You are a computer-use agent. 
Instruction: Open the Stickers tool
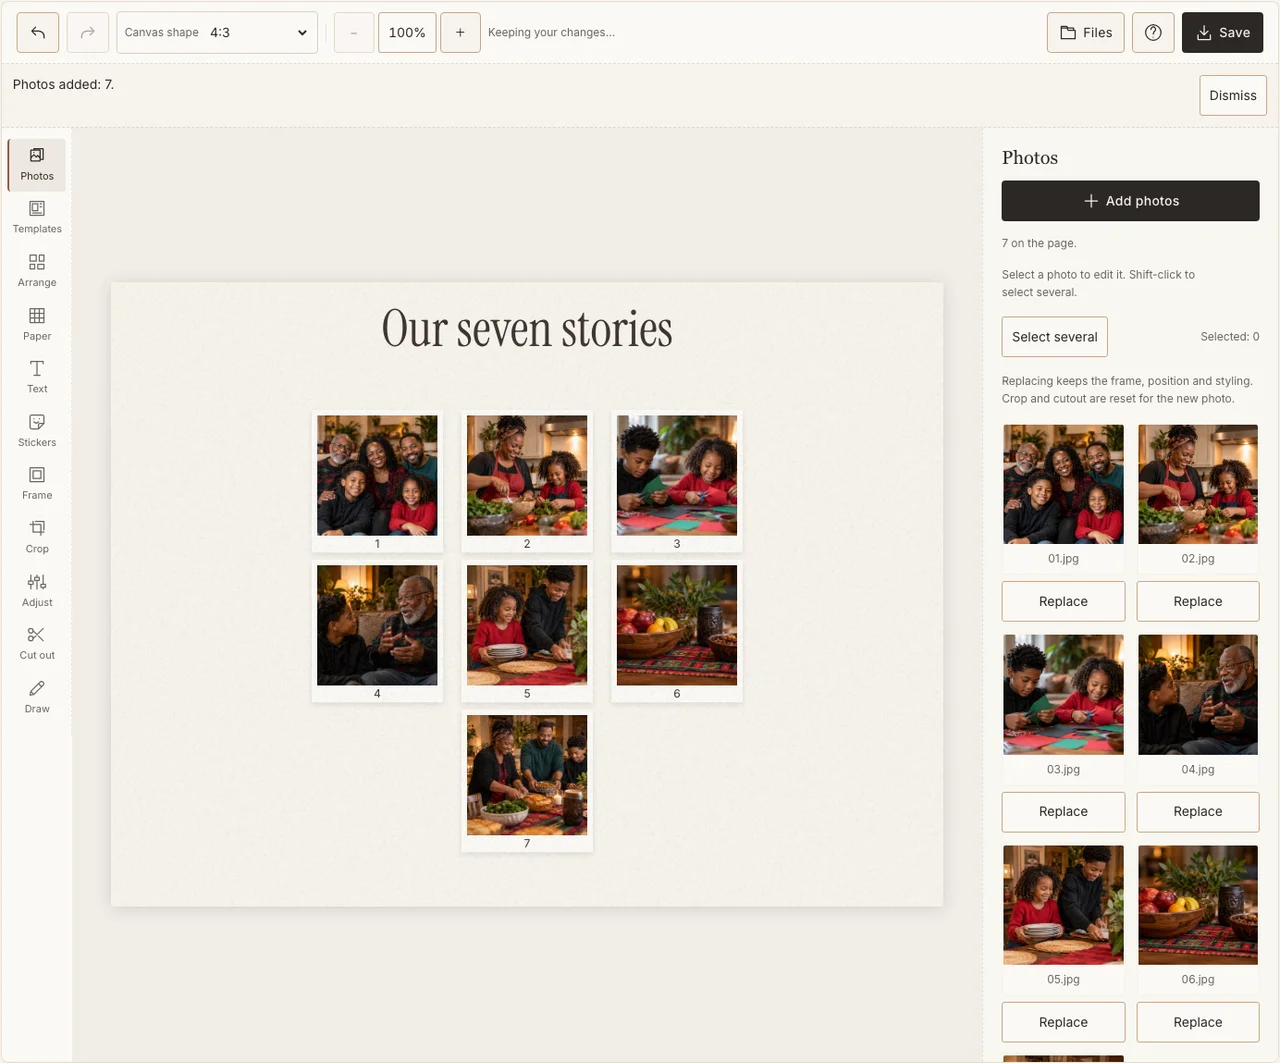37,431
